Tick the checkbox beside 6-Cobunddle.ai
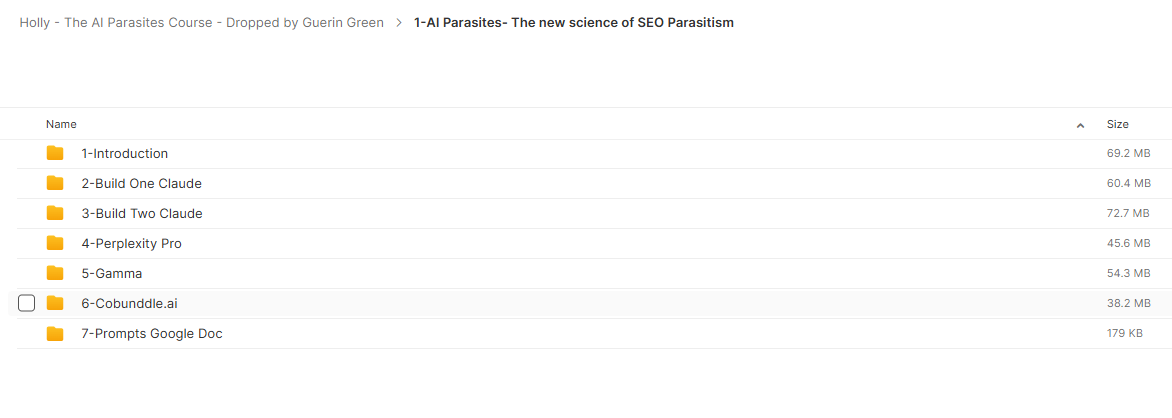 coord(26,303)
